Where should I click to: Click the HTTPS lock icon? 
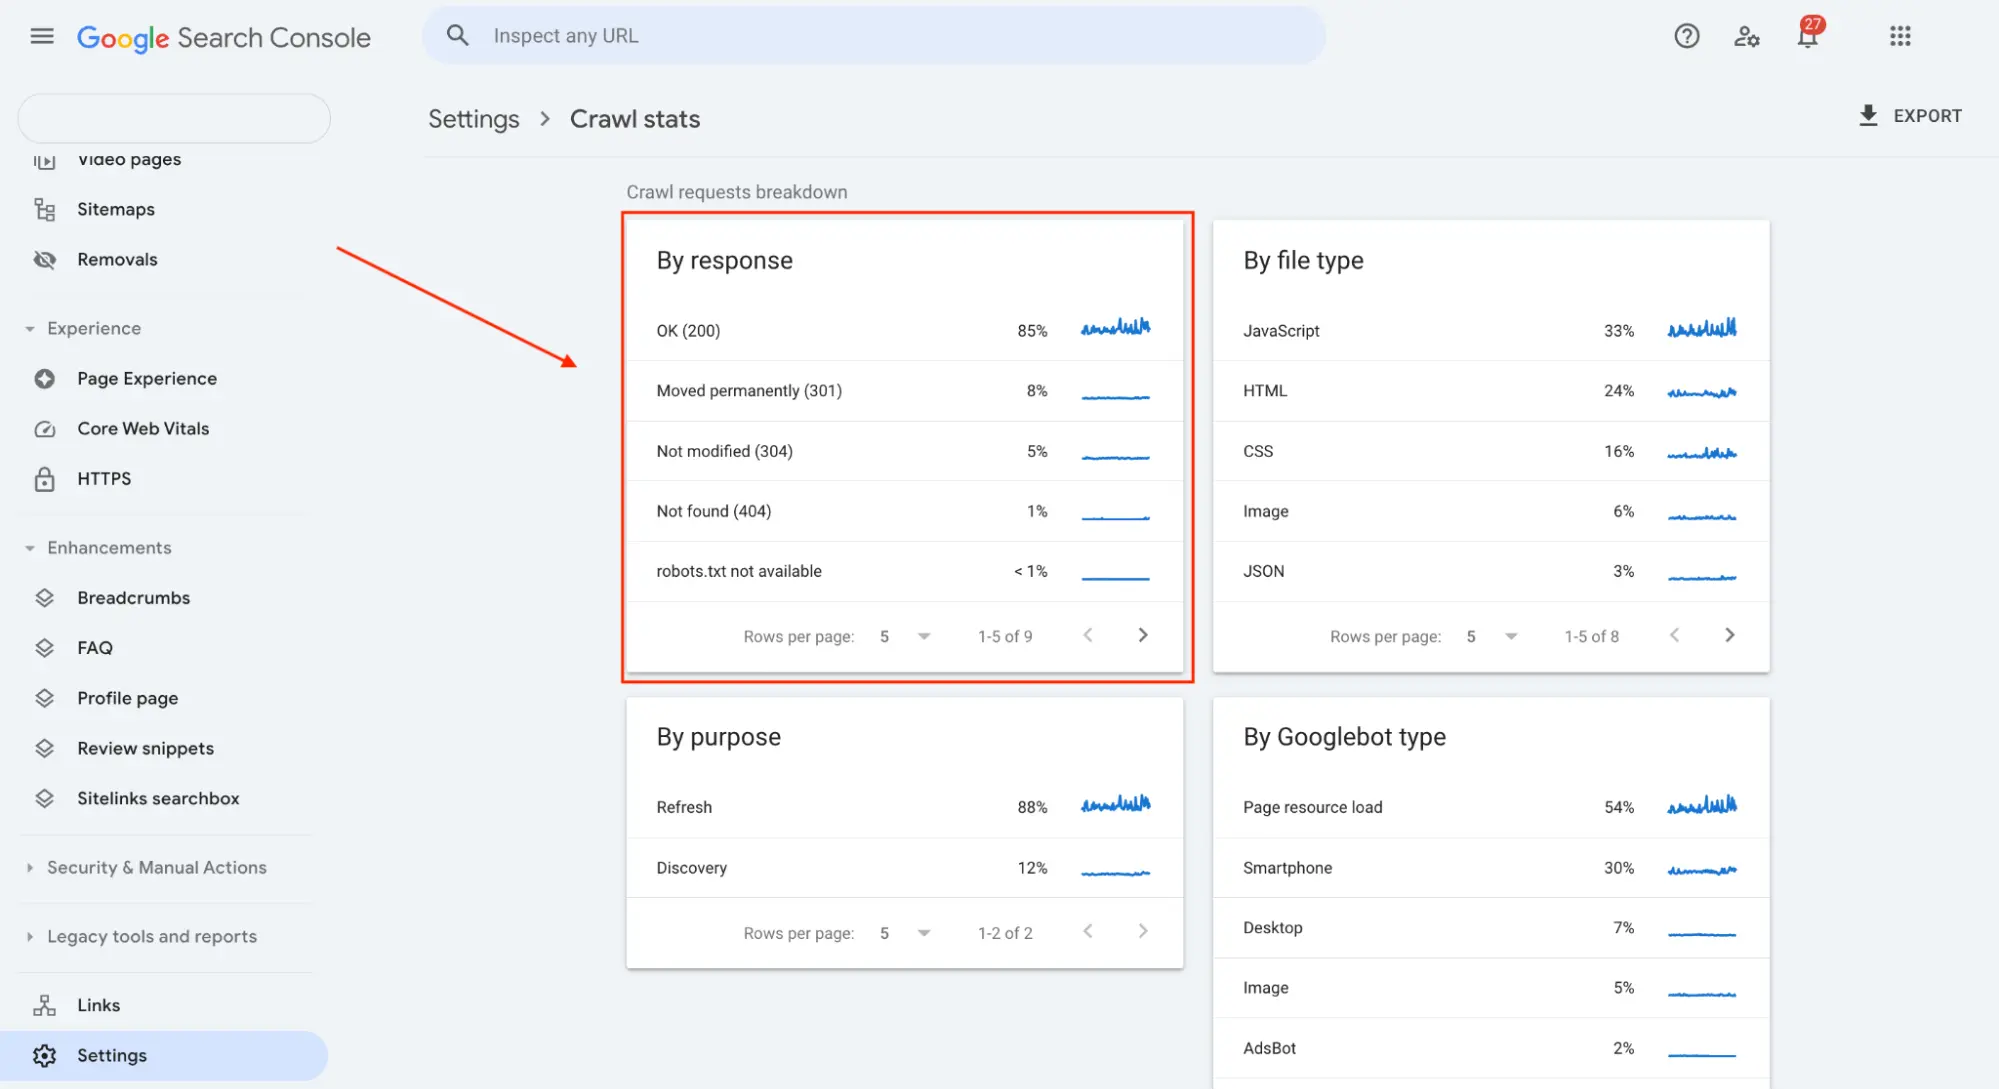(x=44, y=479)
